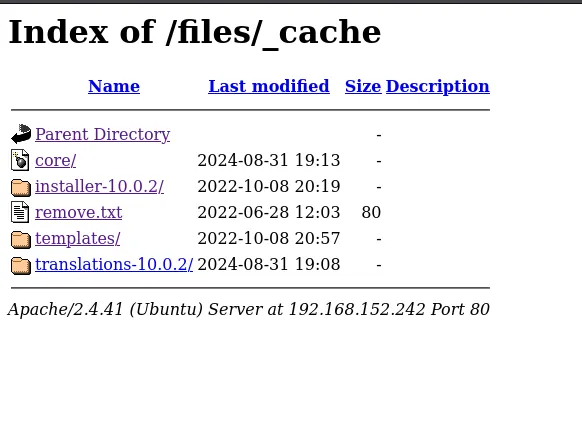Click the 2024-08-31 19:13 date for core/
The width and height of the screenshot is (582, 427).
(269, 160)
